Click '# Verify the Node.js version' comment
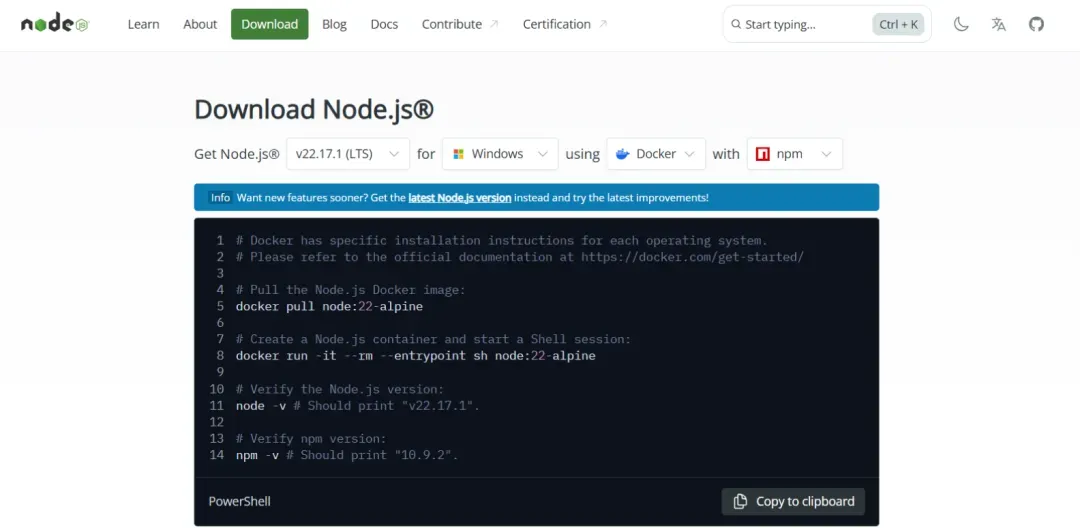 340,389
